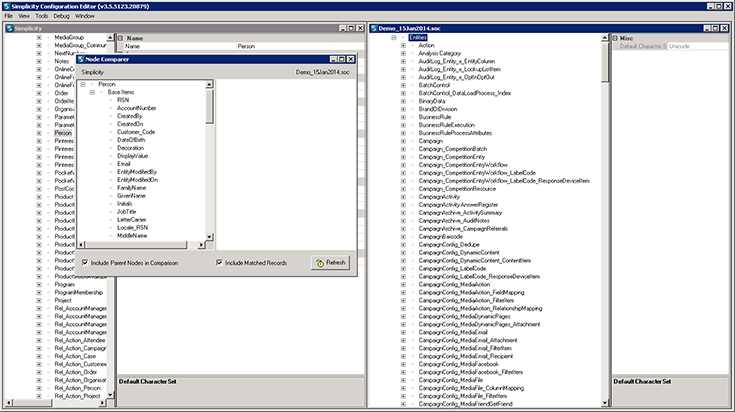
Task: Toggle Include Parent Nodes in Comparison checkbox
Action: point(85,263)
